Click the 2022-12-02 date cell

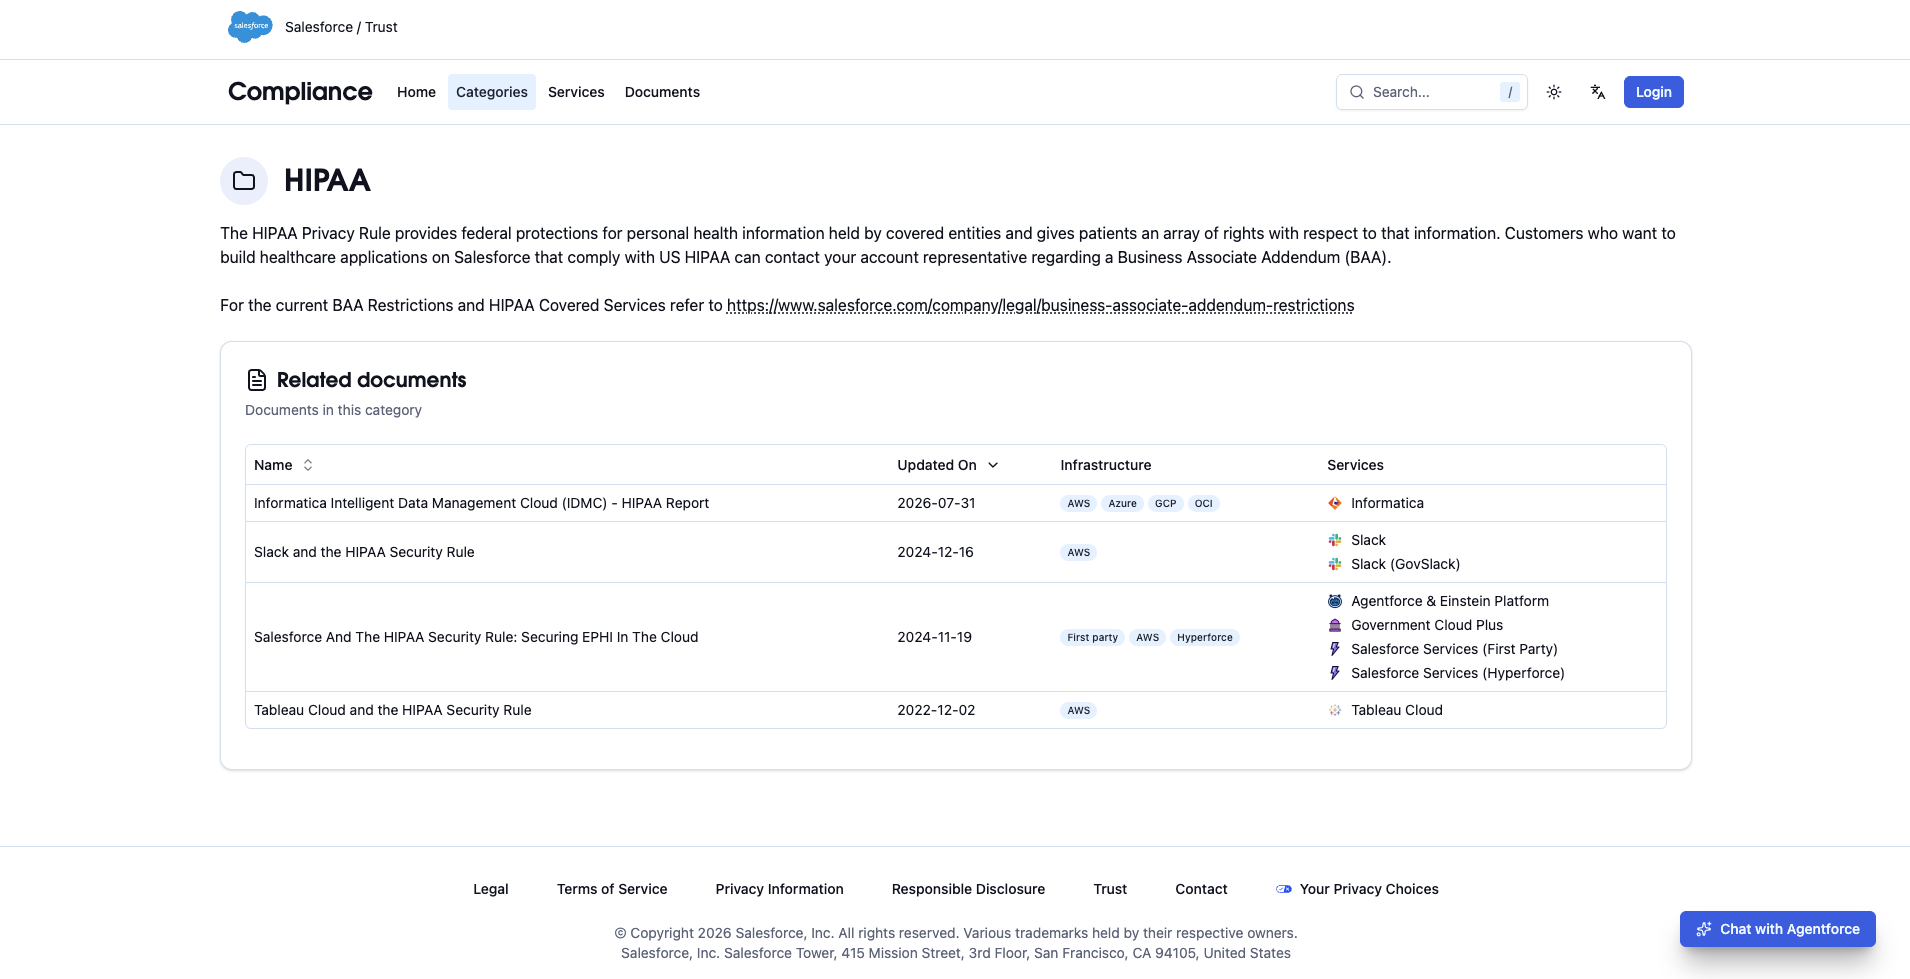pos(936,710)
